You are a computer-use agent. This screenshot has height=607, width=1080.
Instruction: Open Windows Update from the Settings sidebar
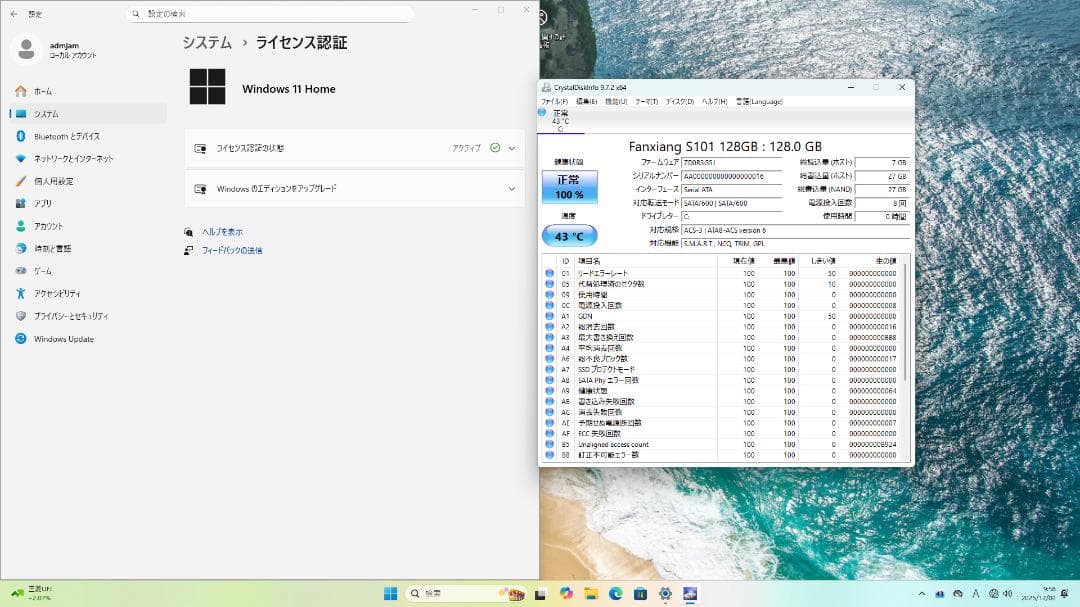click(58, 339)
